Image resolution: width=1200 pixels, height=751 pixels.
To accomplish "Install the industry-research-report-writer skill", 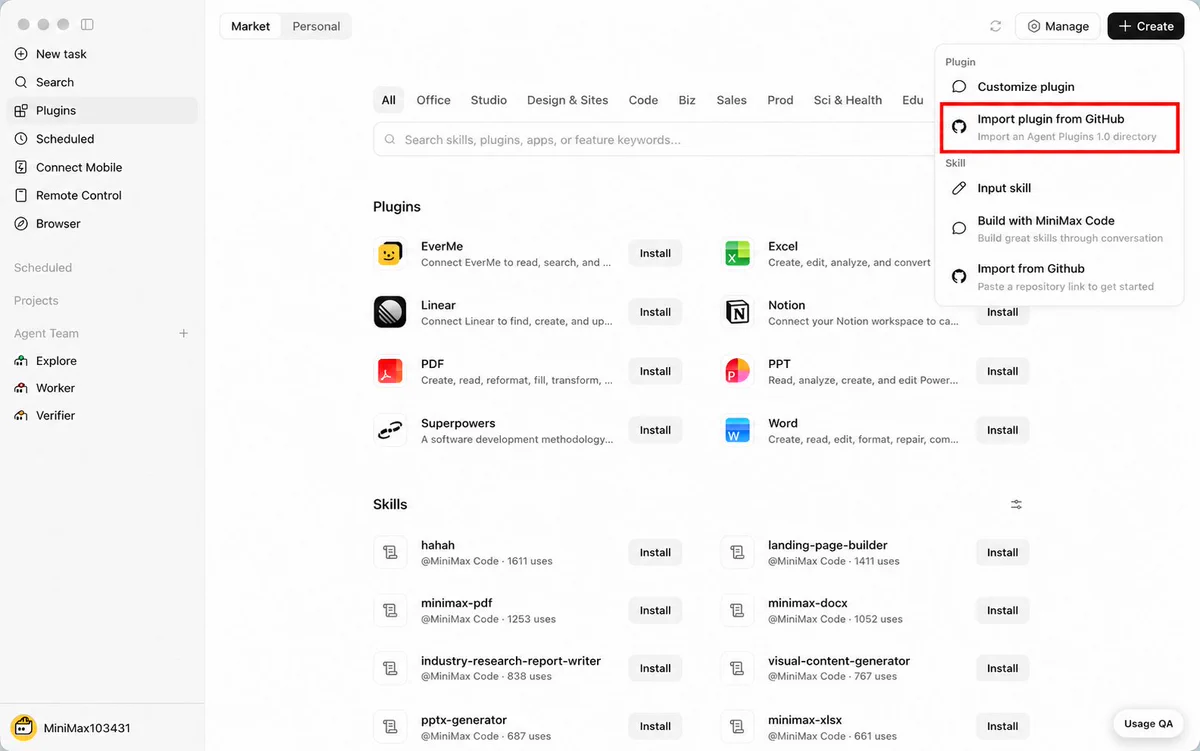I will (655, 668).
